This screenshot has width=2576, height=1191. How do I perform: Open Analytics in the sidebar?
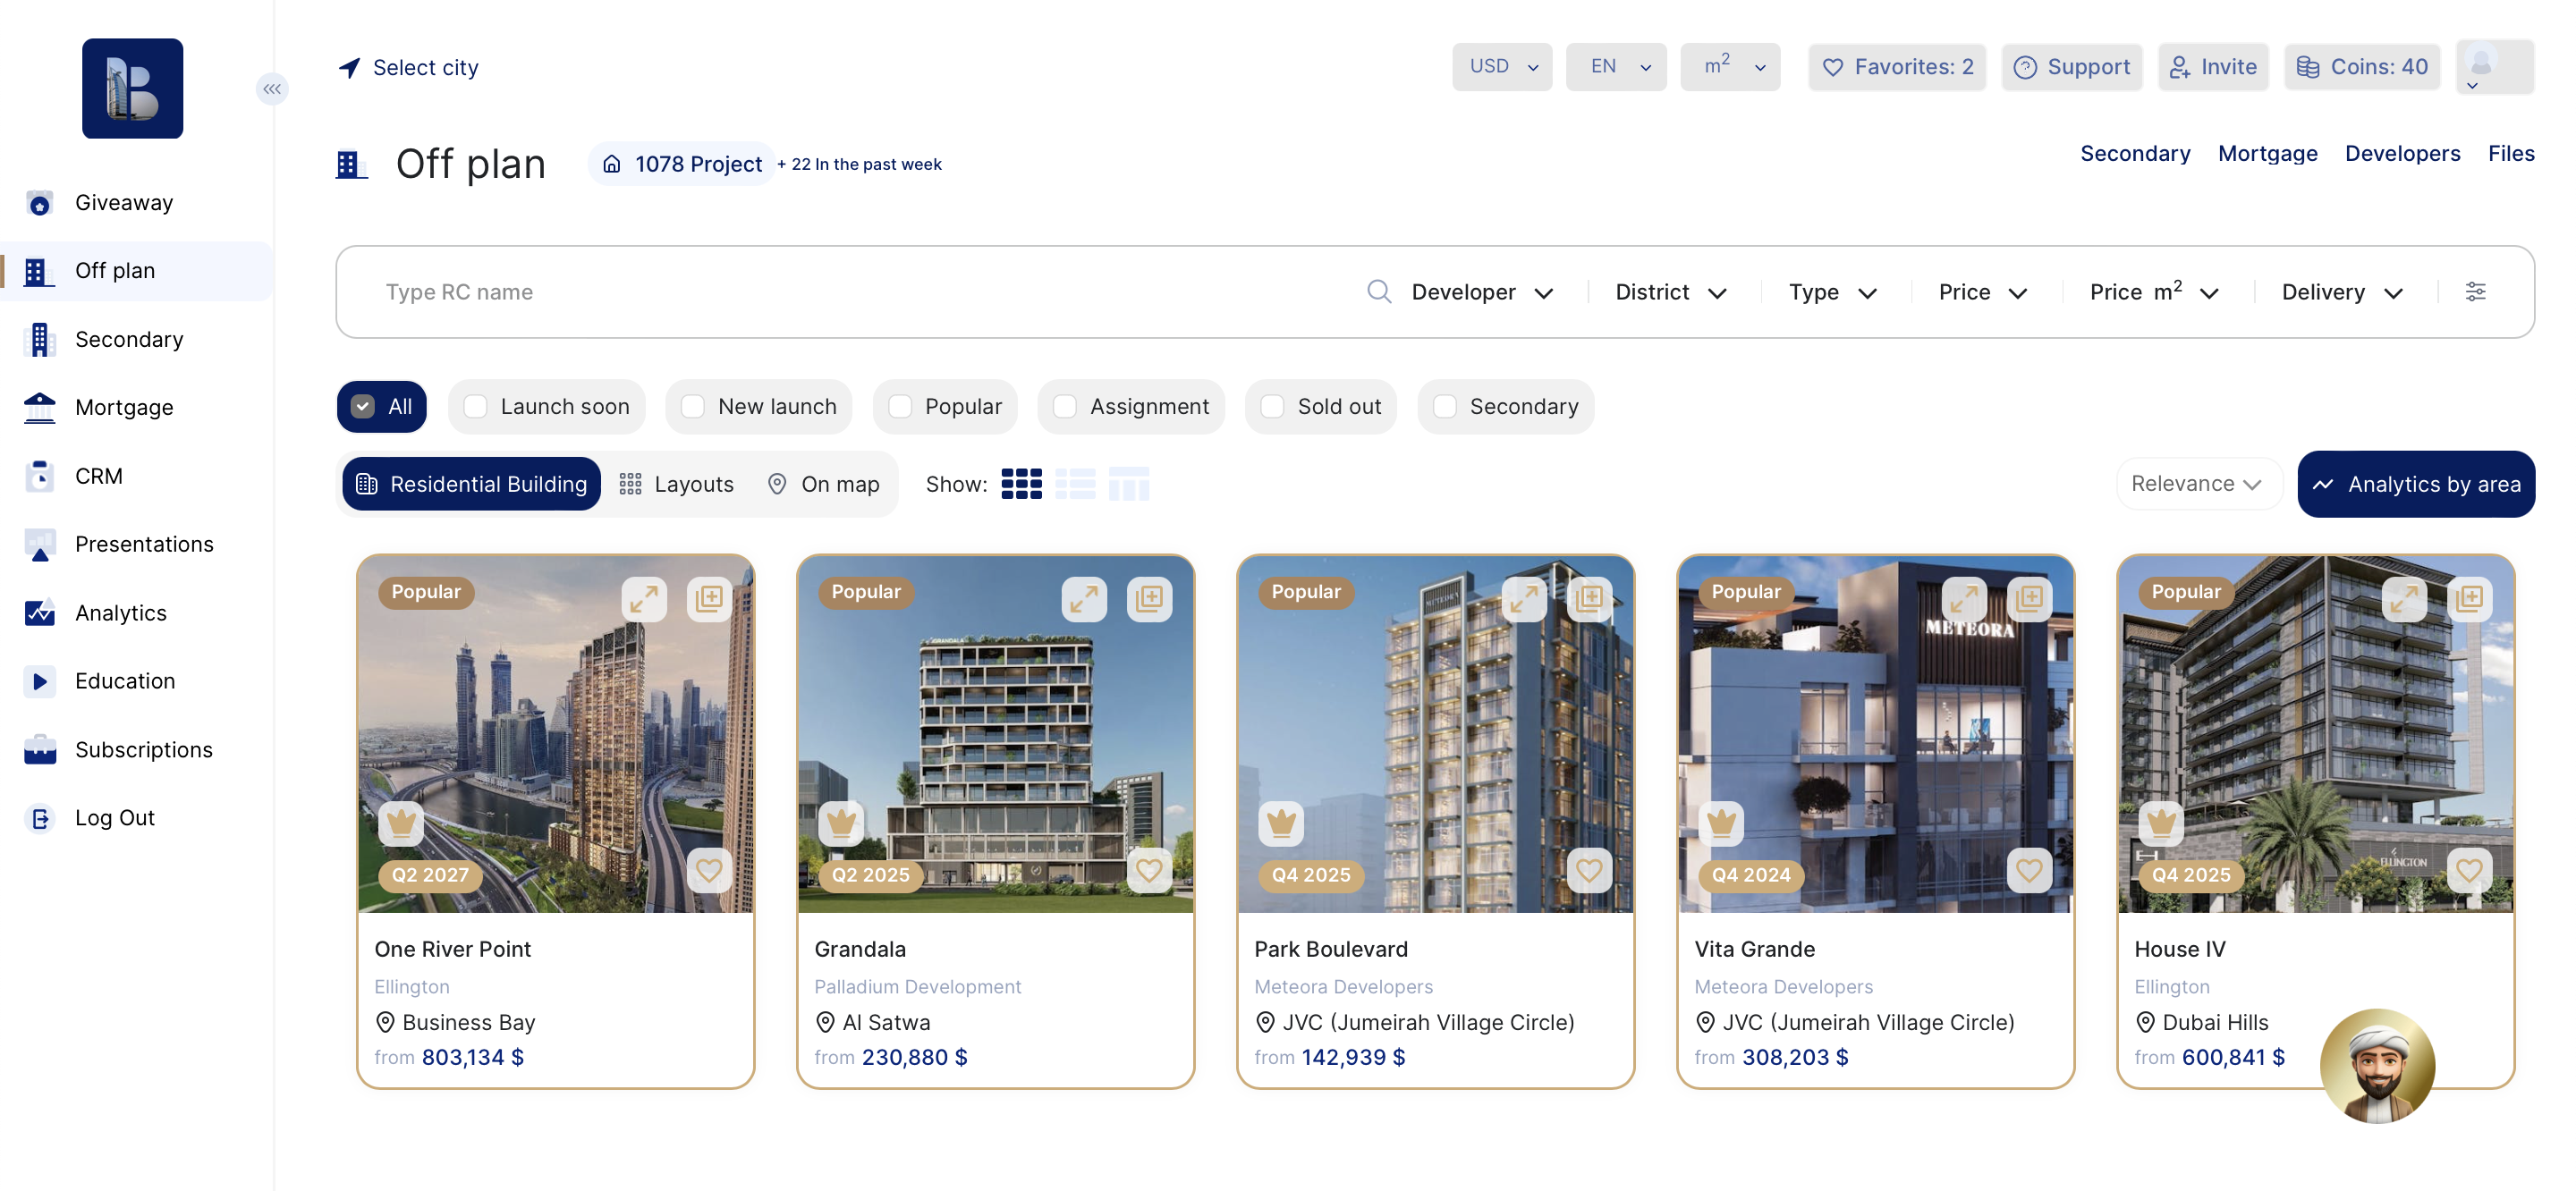click(121, 612)
